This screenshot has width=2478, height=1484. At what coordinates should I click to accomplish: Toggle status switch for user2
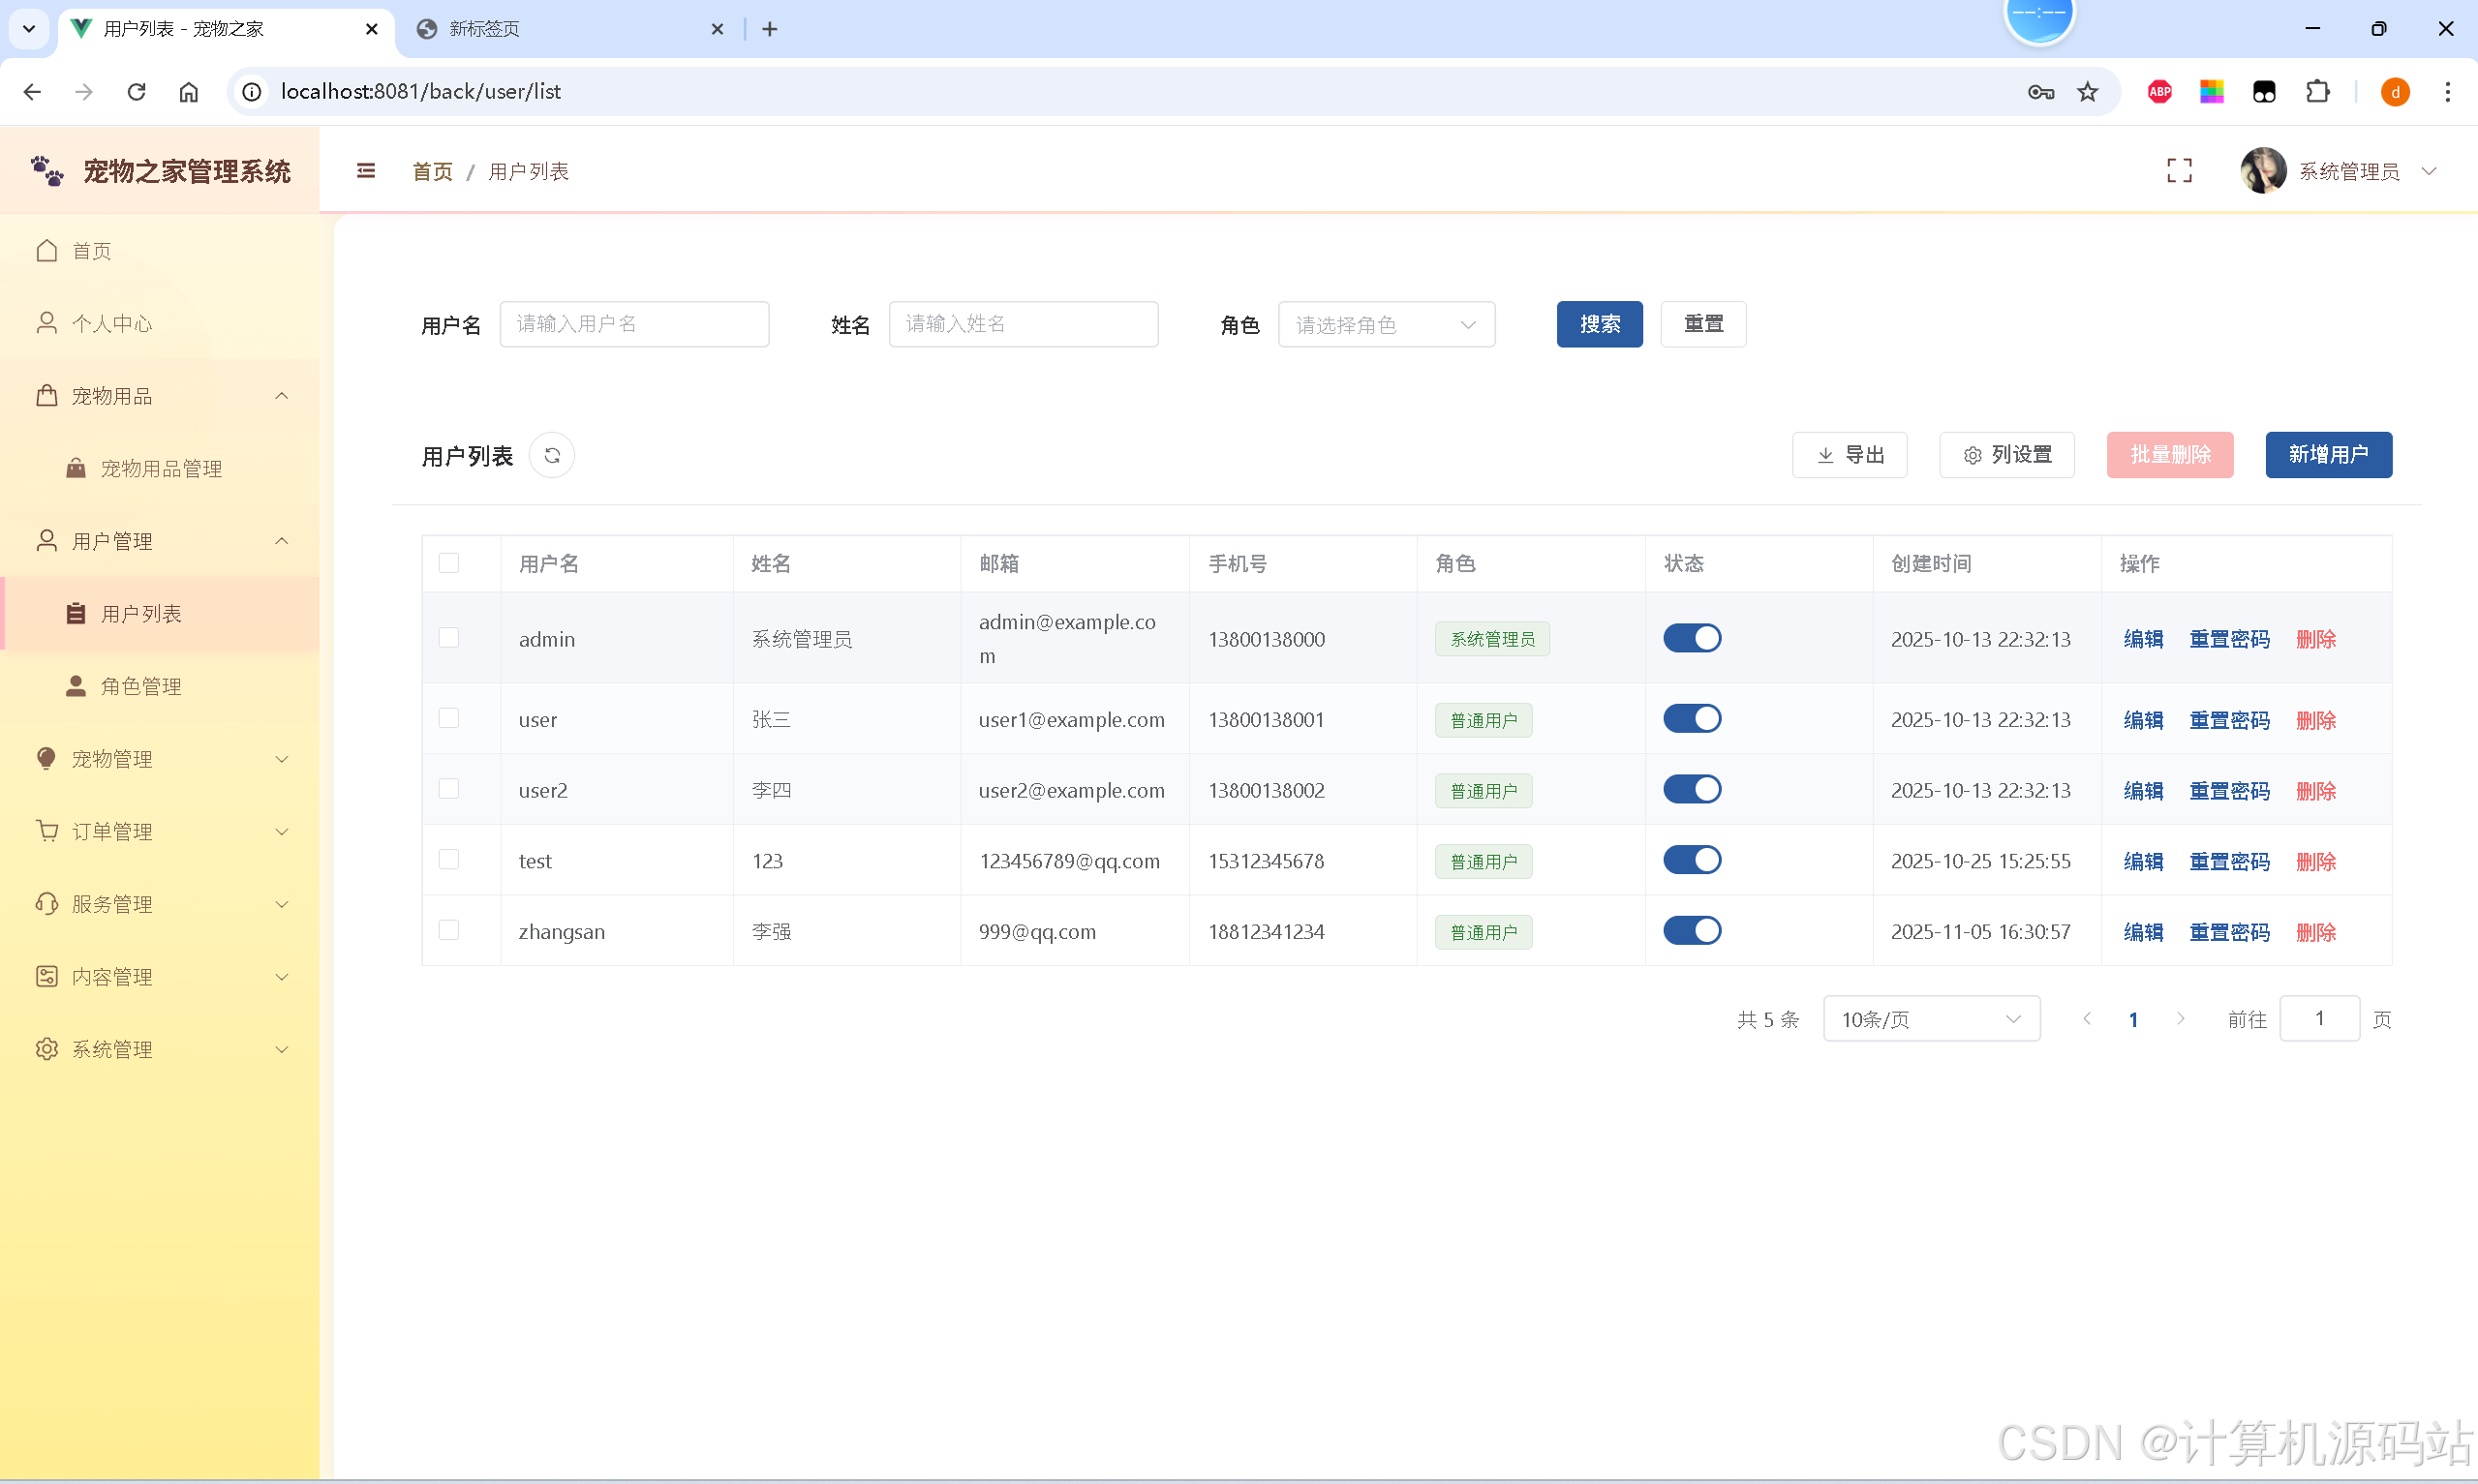1692,789
